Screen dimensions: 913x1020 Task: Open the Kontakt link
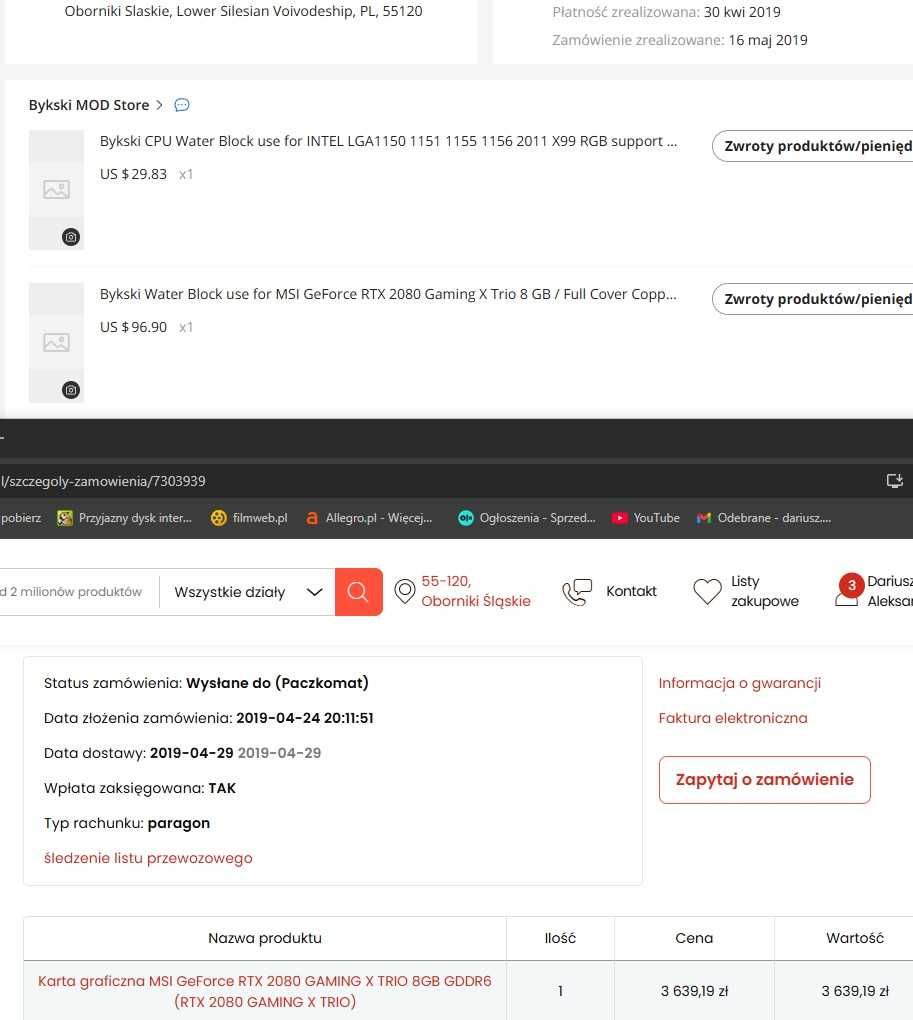pyautogui.click(x=631, y=591)
